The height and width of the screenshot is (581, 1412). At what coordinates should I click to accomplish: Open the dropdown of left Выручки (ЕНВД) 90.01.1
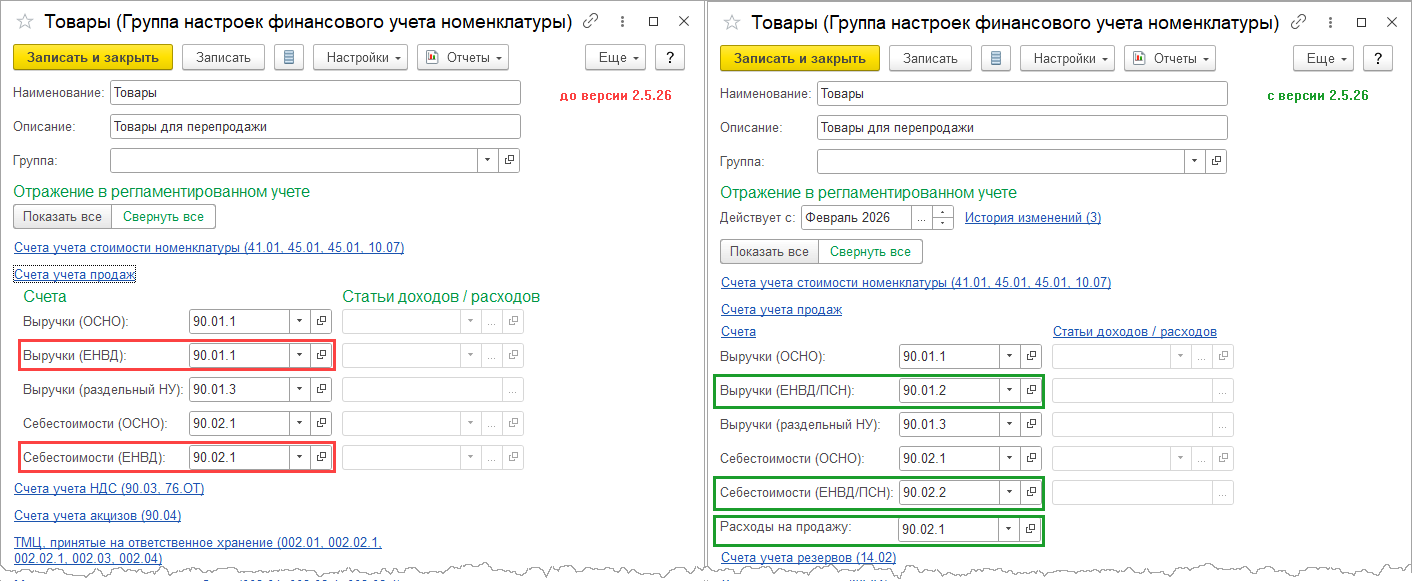click(299, 355)
